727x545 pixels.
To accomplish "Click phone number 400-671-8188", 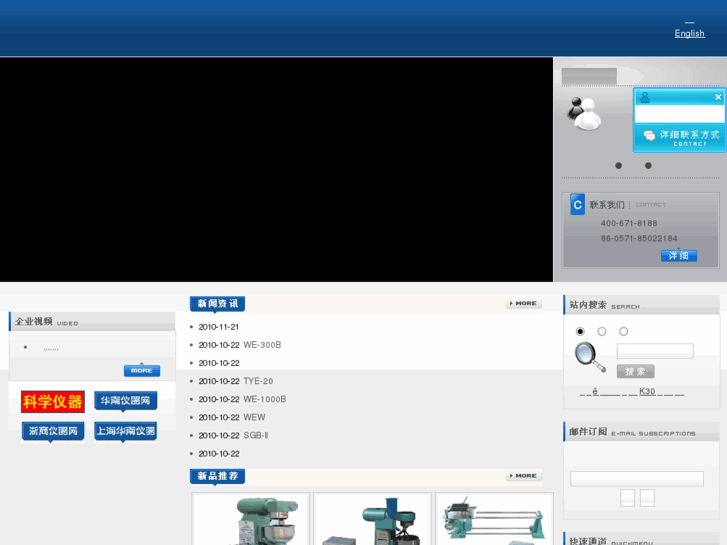I will click(x=629, y=223).
